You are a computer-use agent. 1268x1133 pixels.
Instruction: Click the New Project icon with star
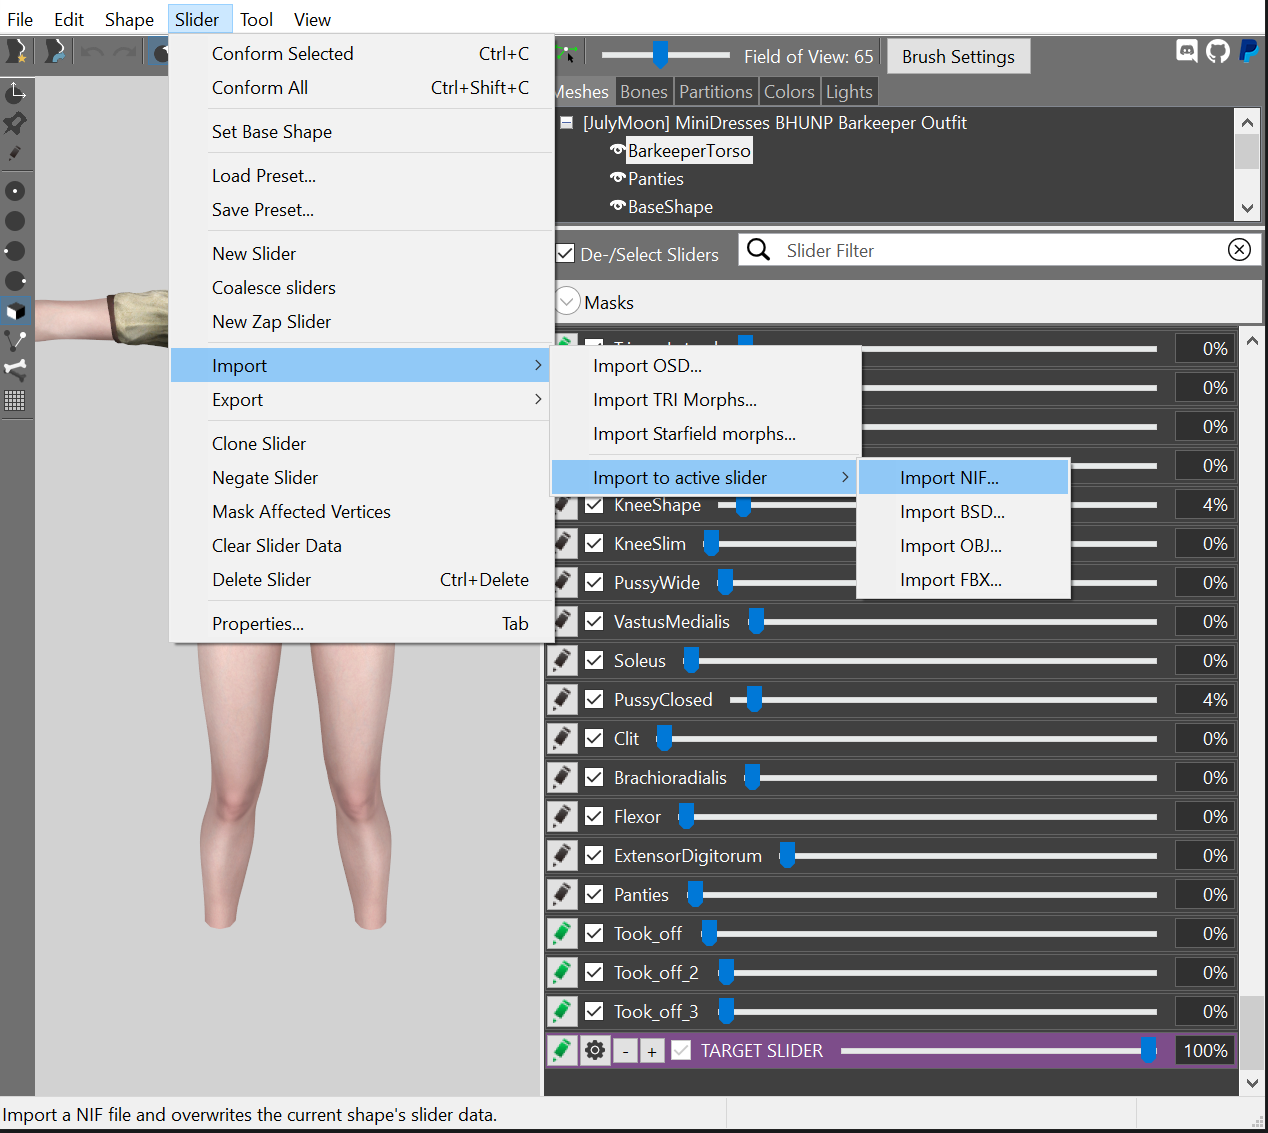pos(17,51)
